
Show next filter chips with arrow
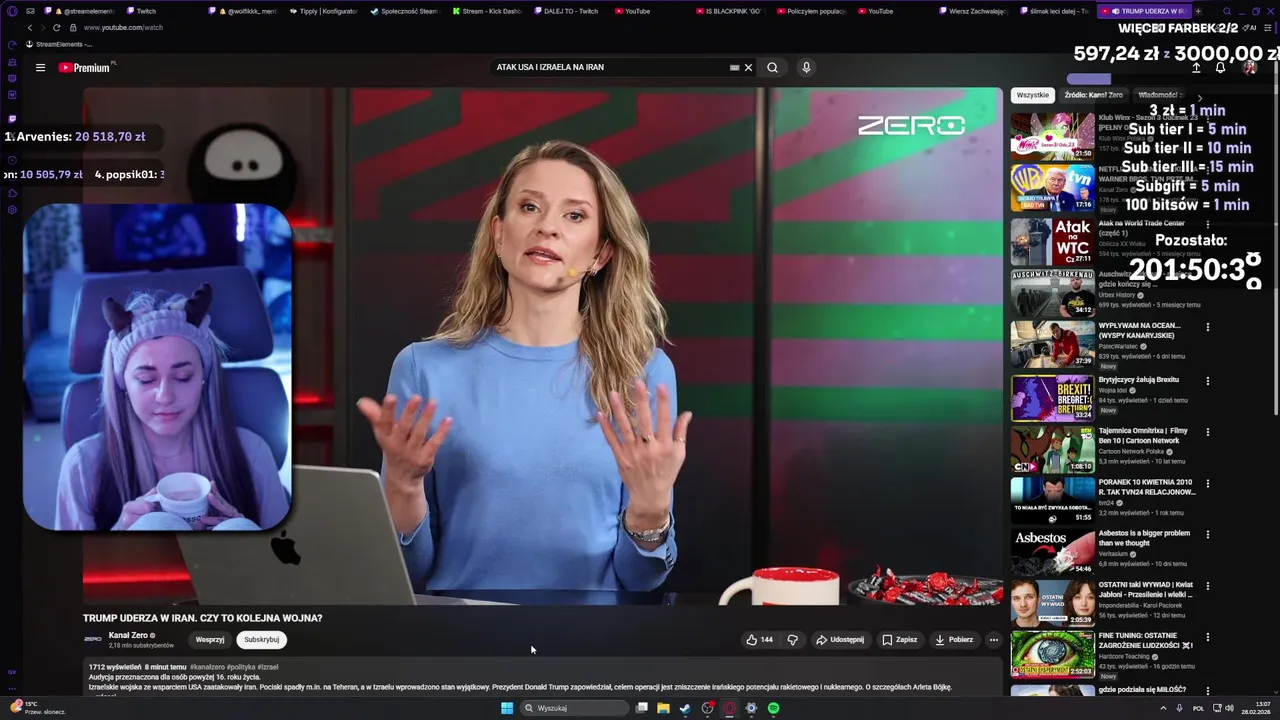(x=1200, y=97)
